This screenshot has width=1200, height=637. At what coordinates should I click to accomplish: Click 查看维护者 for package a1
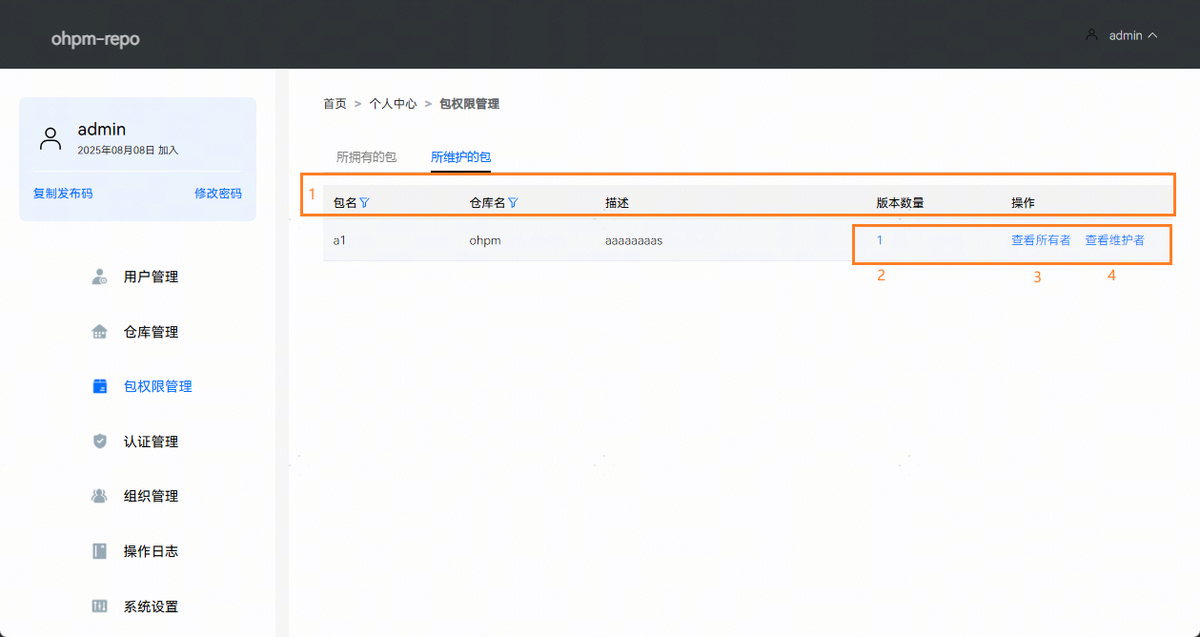1114,240
